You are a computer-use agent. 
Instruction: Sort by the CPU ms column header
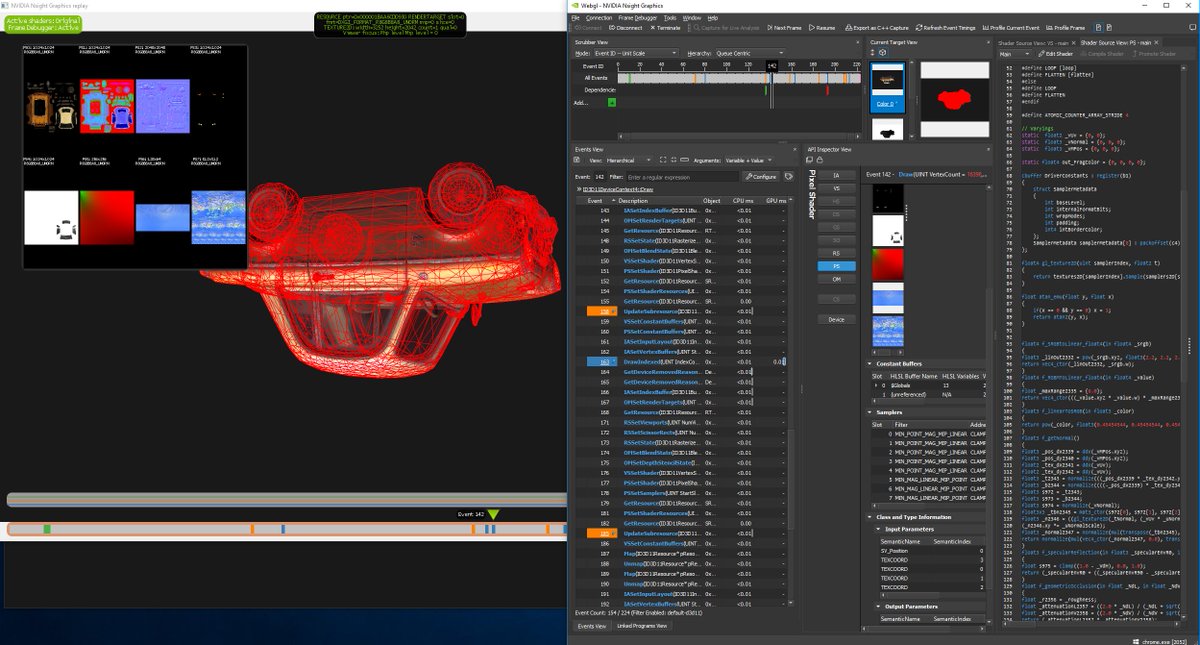point(744,200)
